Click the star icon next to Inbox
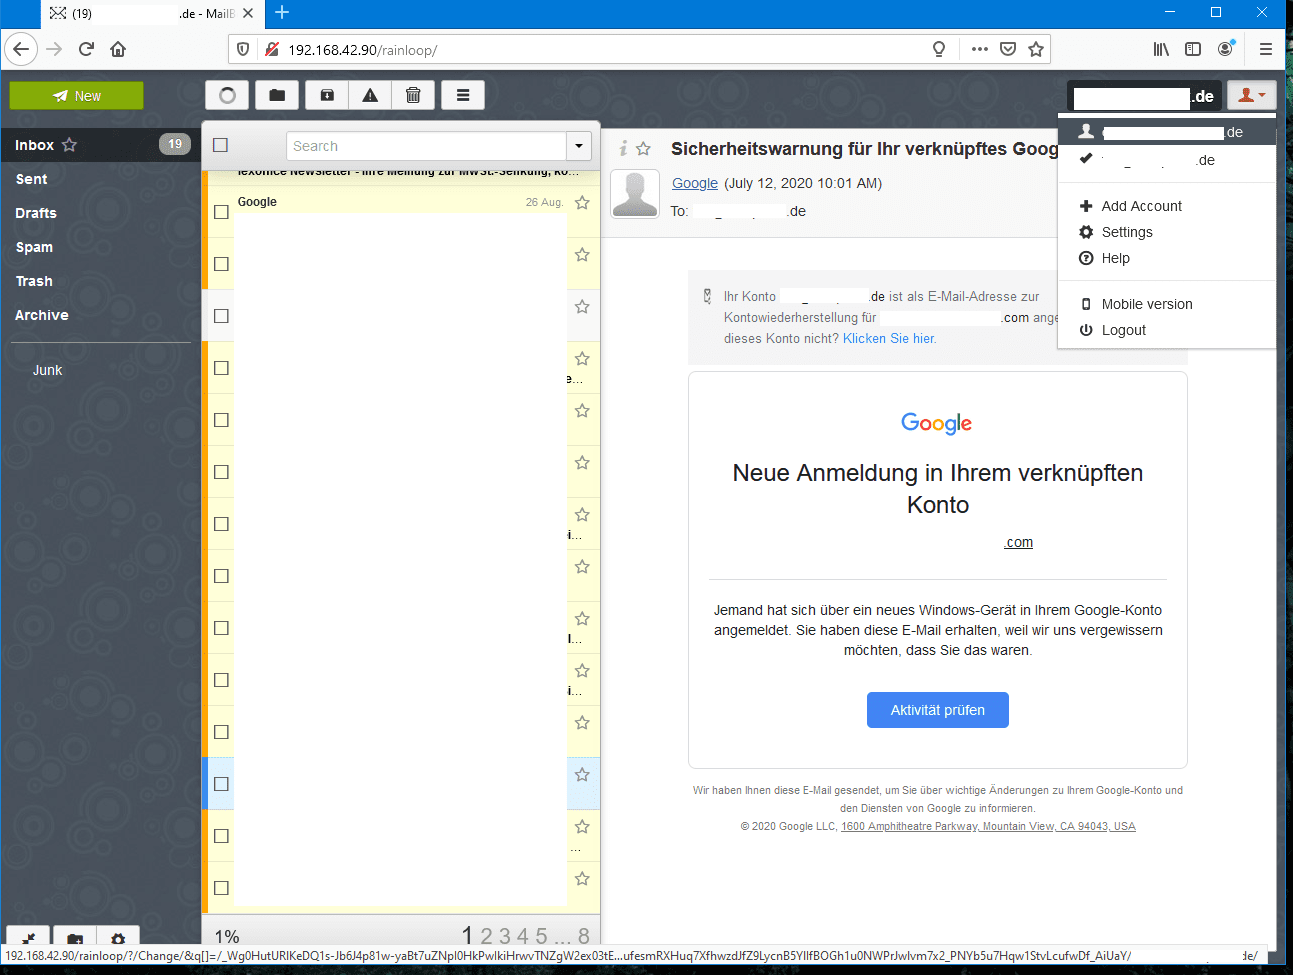 tap(69, 145)
